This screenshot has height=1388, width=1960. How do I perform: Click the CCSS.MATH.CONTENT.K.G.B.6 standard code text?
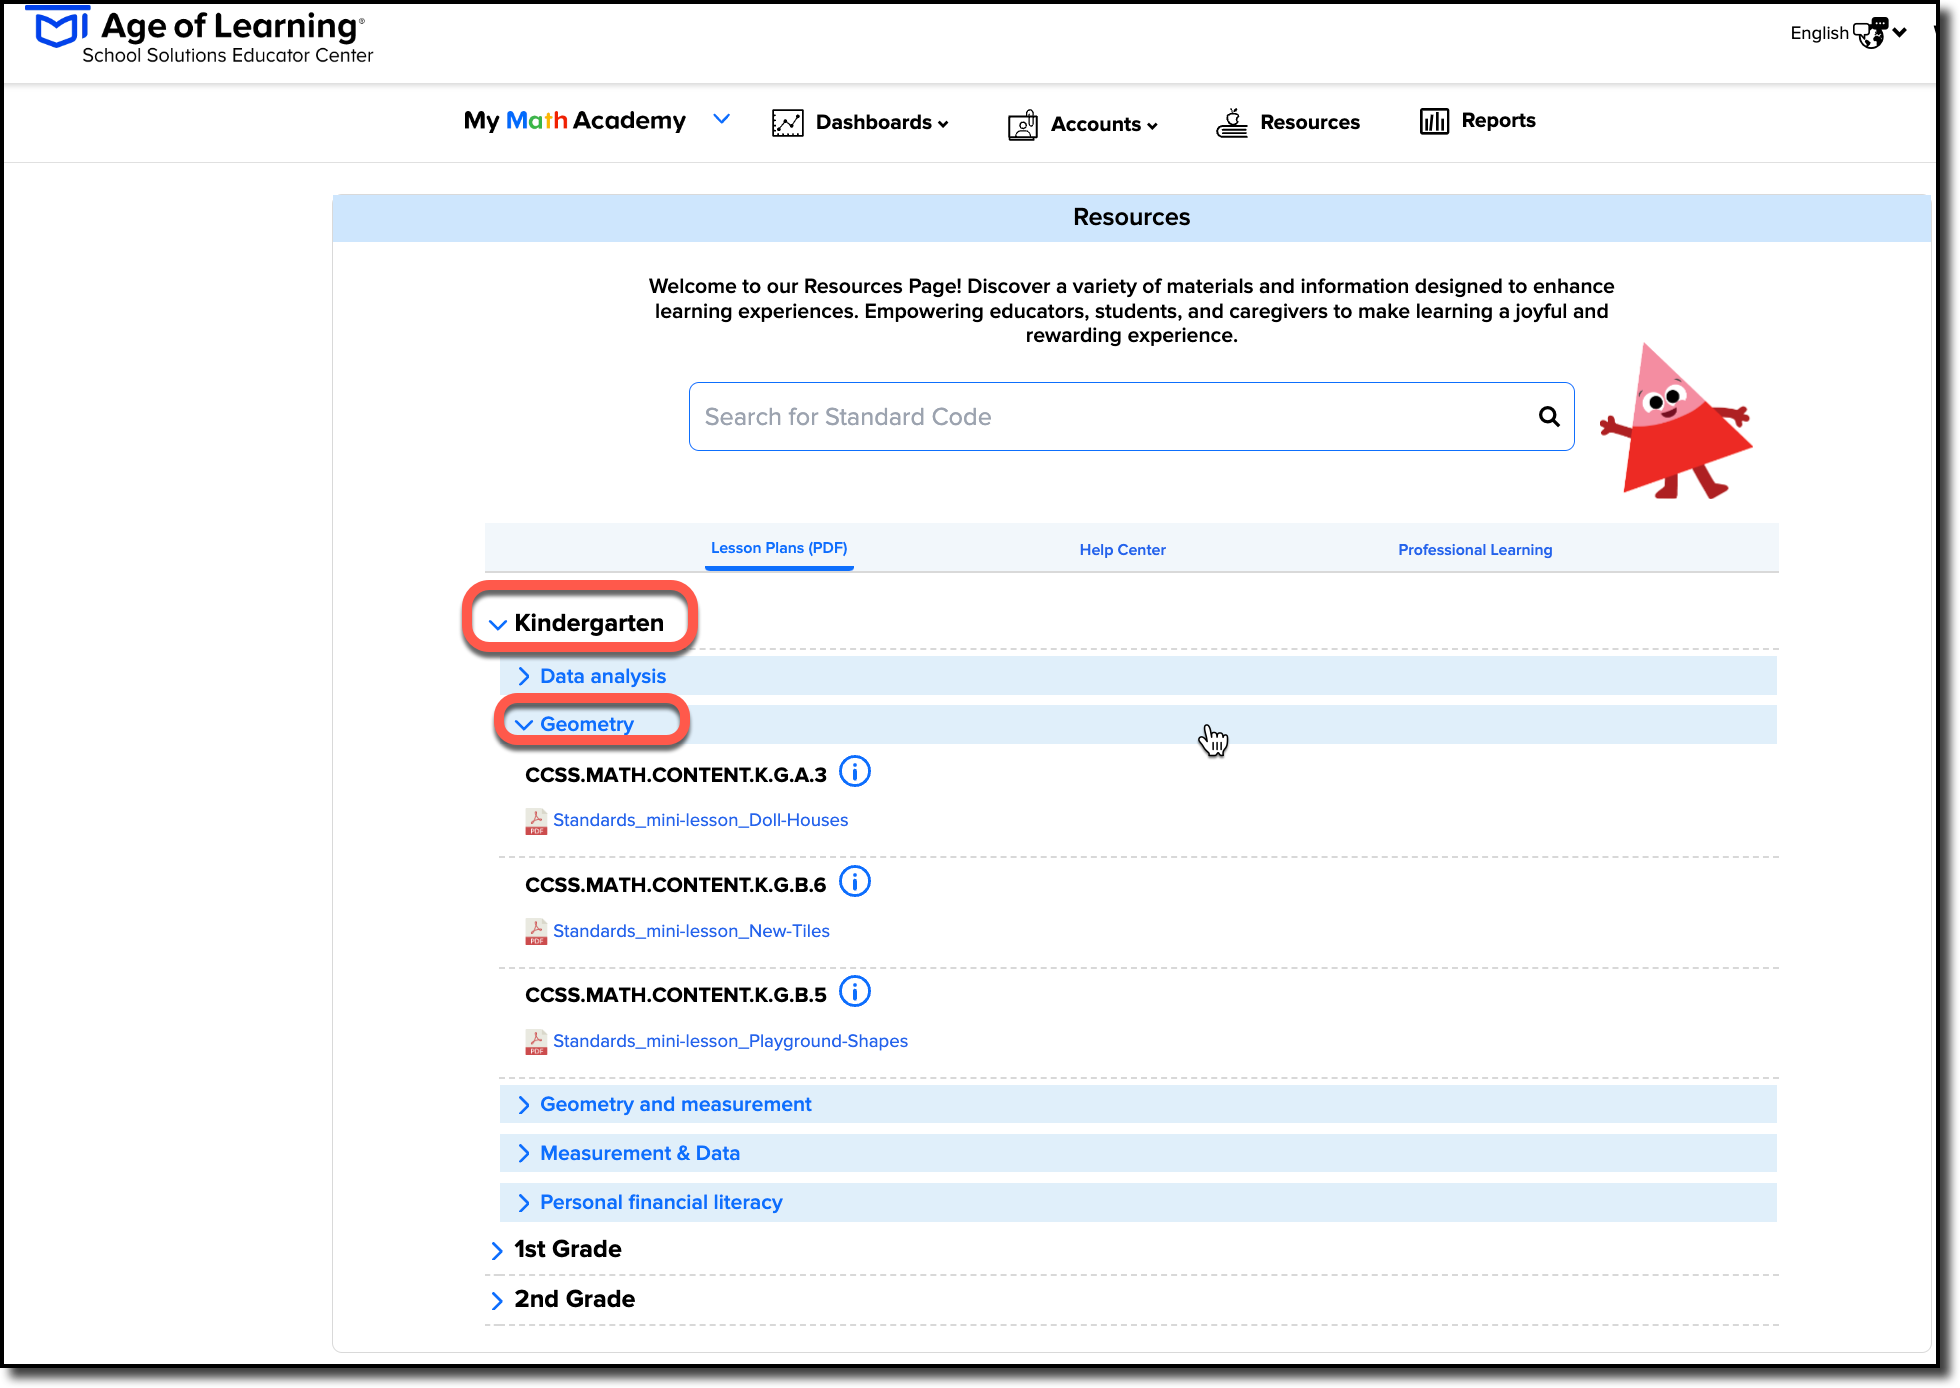(675, 885)
